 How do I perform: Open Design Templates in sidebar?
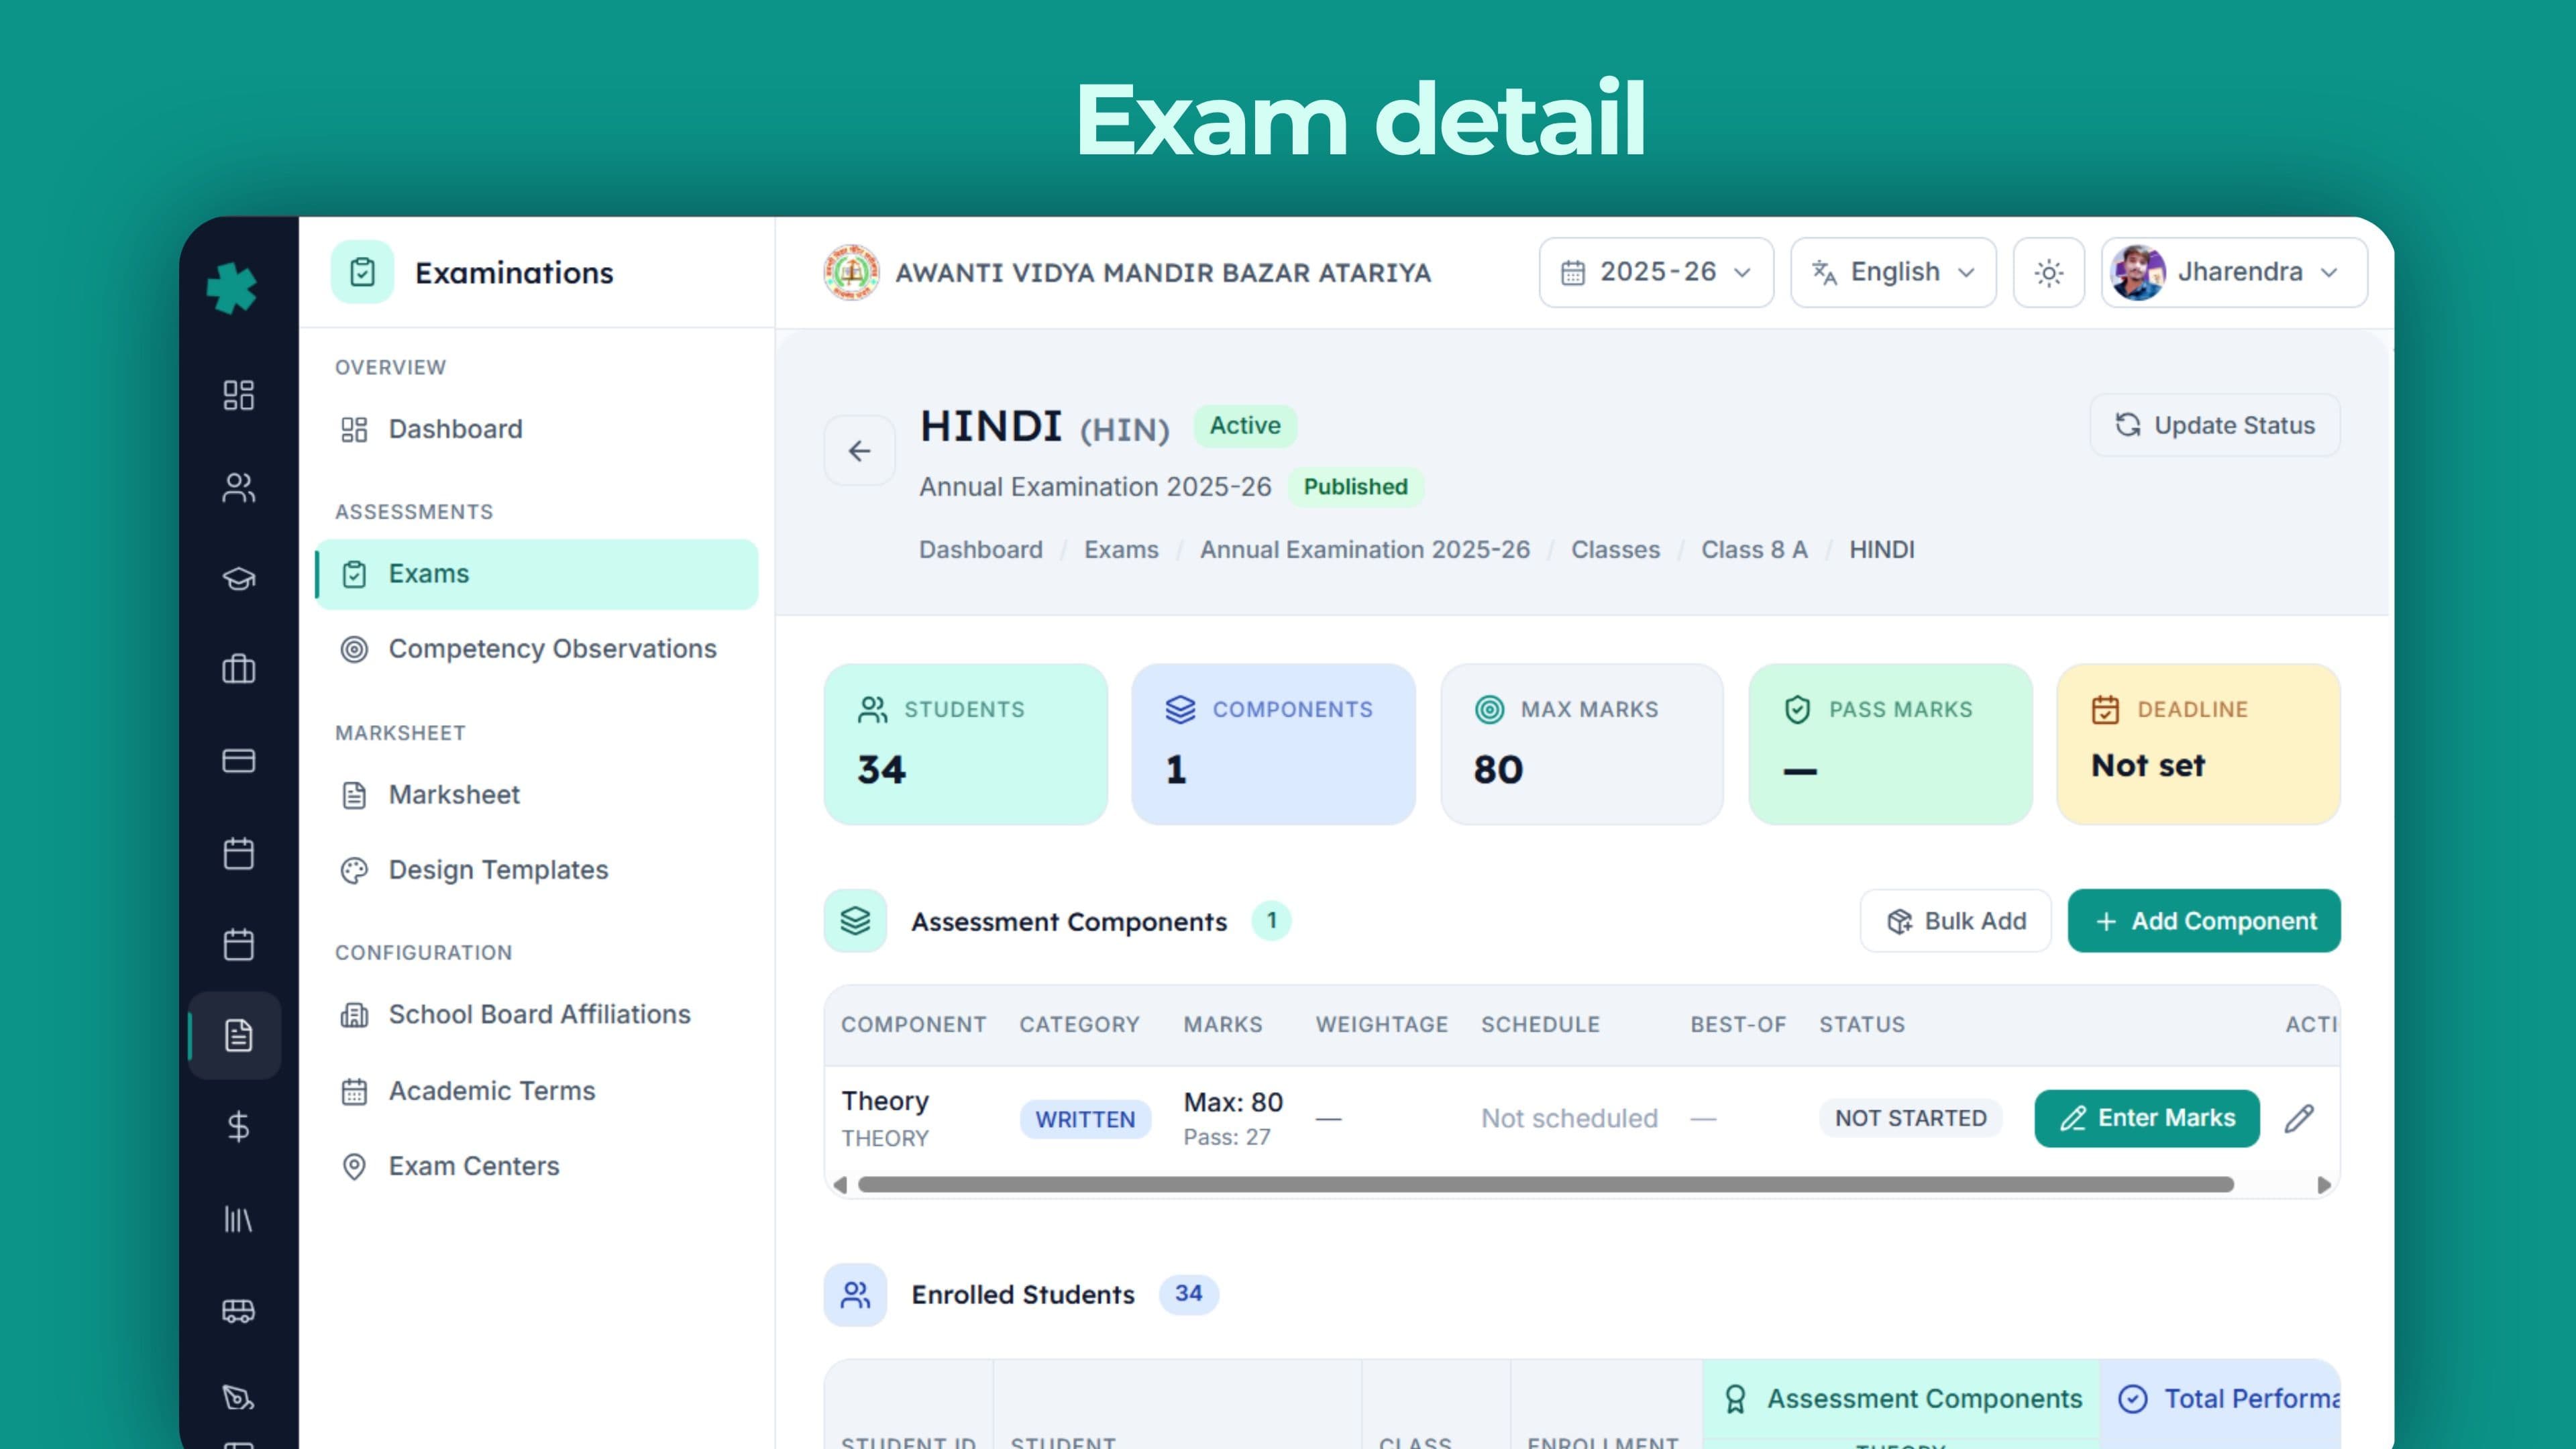(x=536, y=870)
